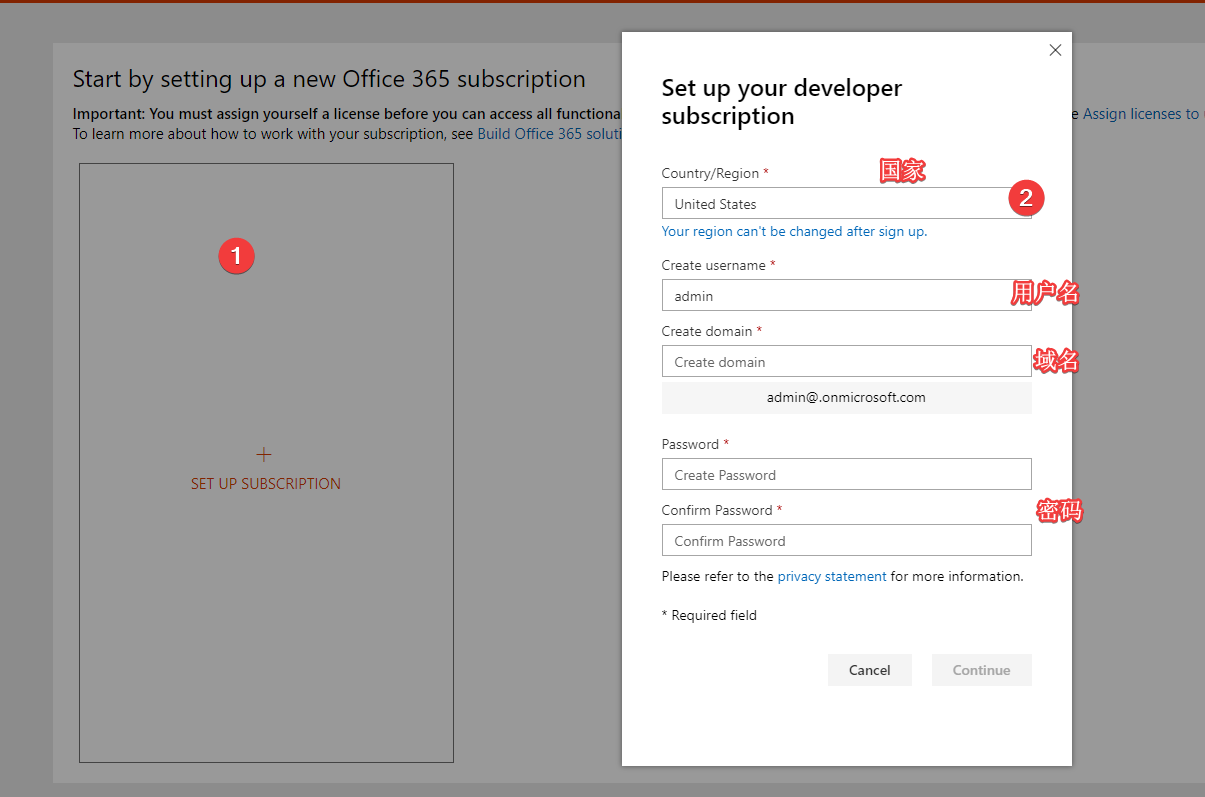Viewport: 1205px width, 797px height.
Task: Click the red circle marker numbered 2
Action: tap(1025, 198)
